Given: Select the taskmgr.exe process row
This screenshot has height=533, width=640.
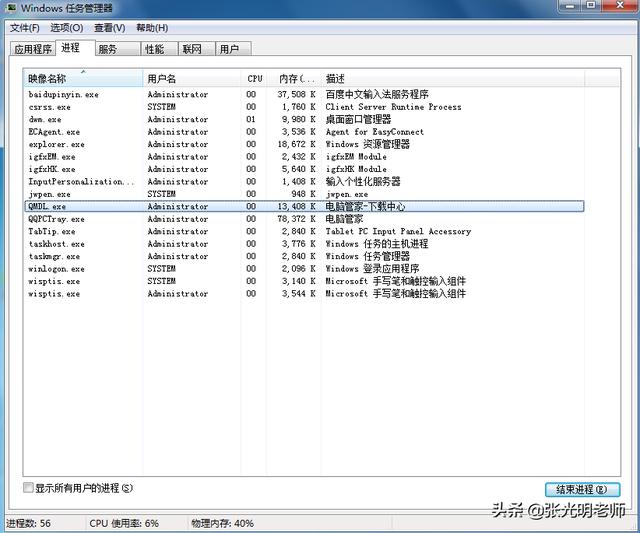Looking at the screenshot, I should tap(304, 256).
